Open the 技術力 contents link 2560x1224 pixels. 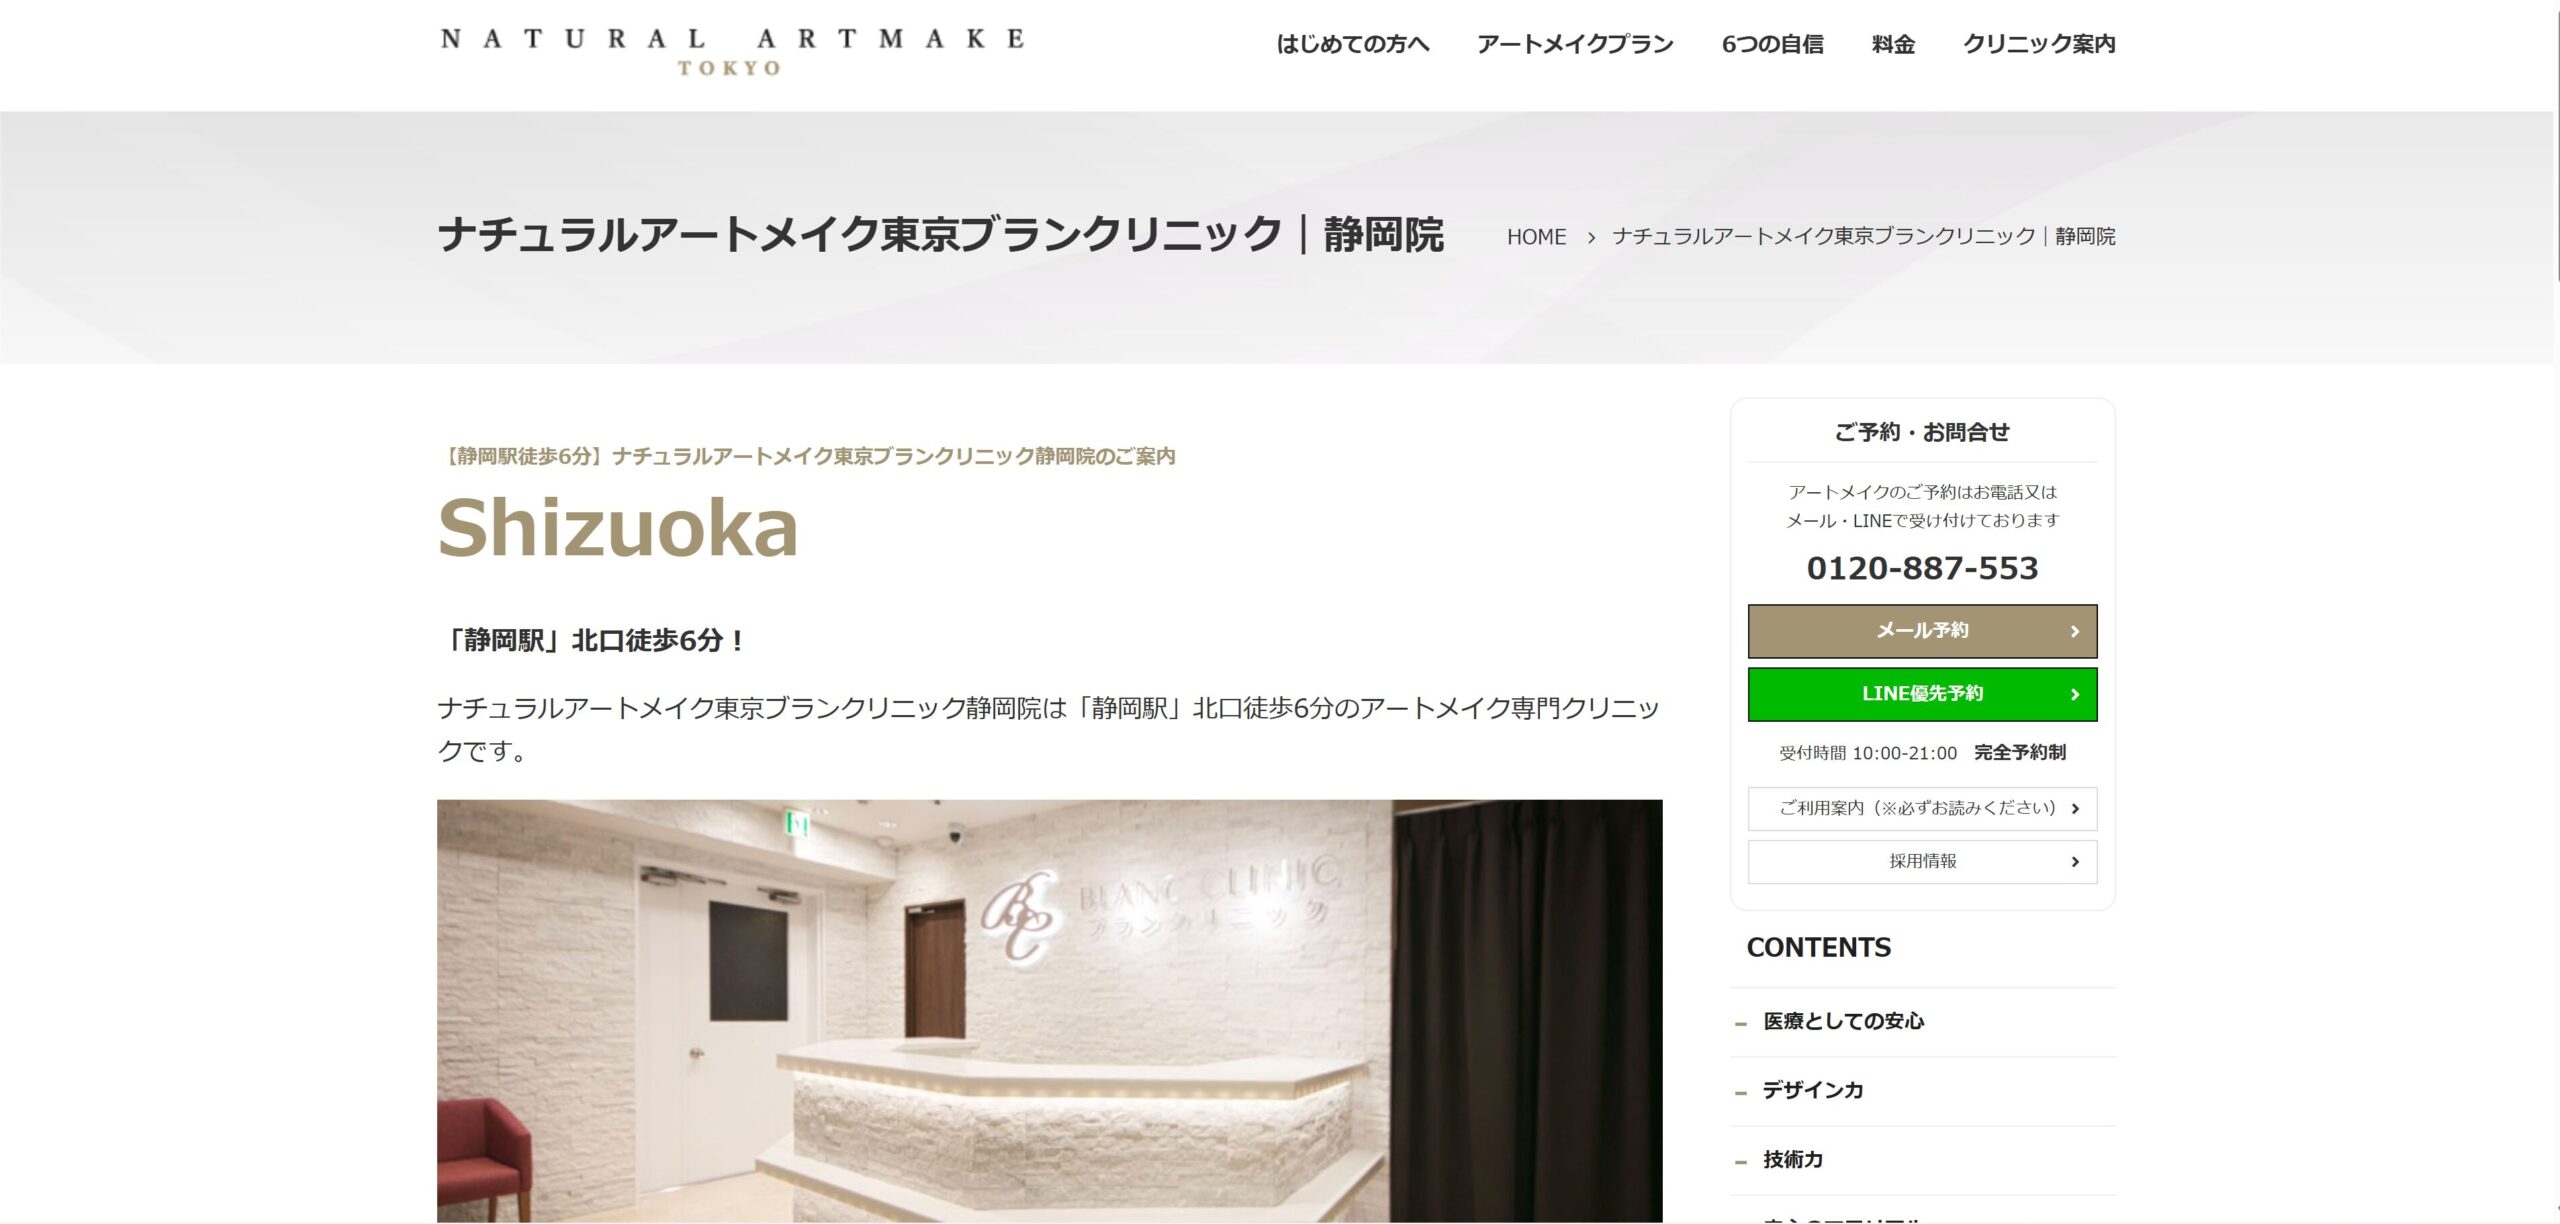(1793, 1160)
